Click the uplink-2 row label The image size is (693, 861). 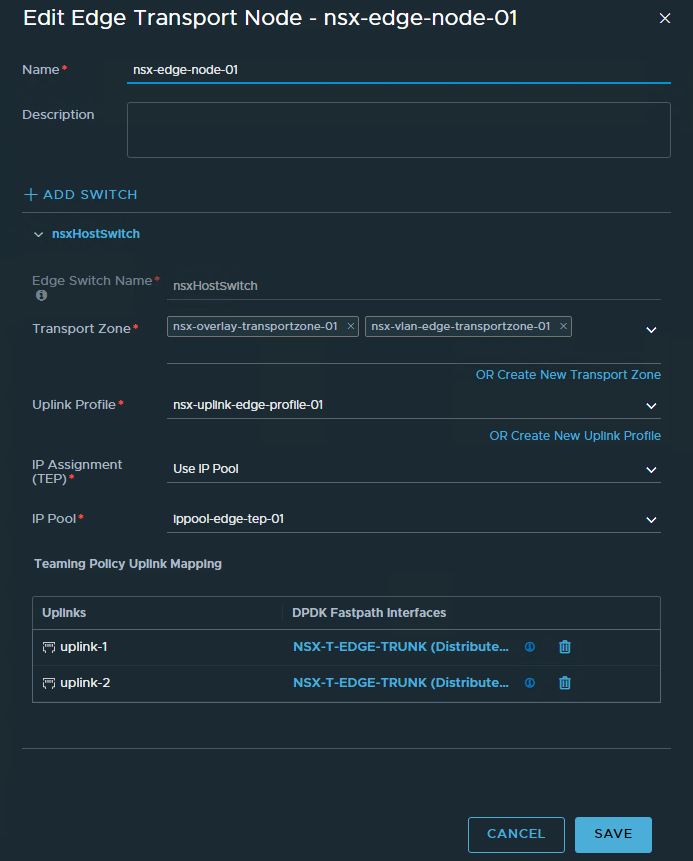[85, 683]
